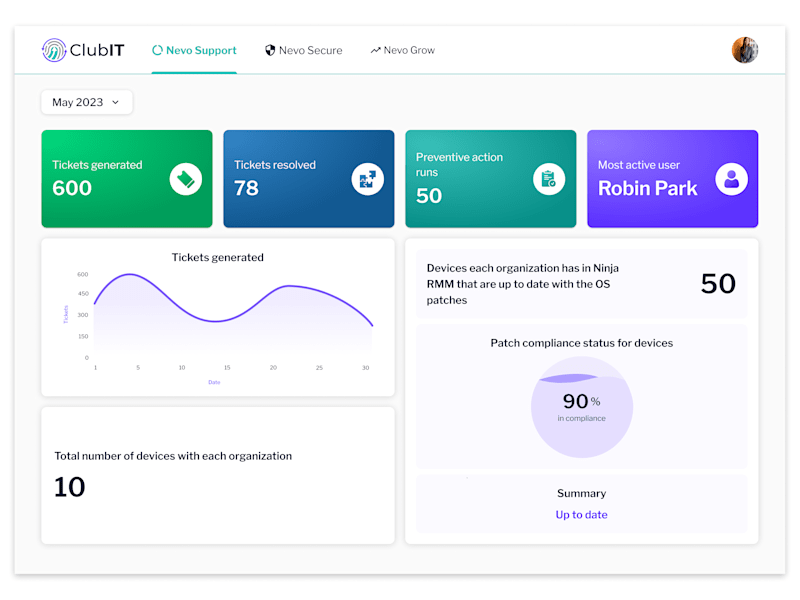
Task: Open the May 2023 month dropdown
Action: 87,102
